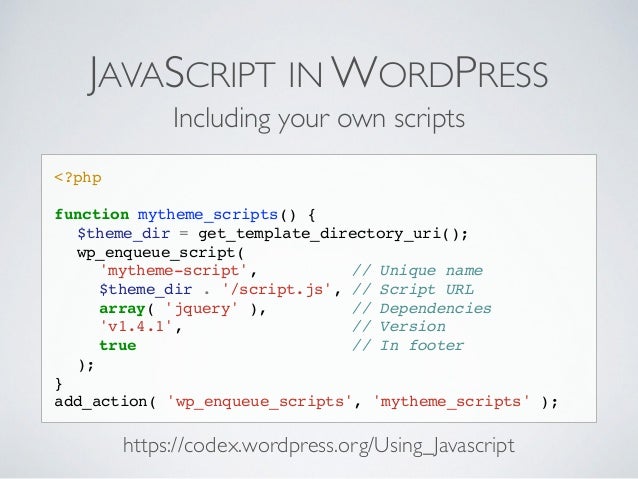The image size is (638, 479).
Task: Click the '<?php' opening tag
Action: point(78,178)
